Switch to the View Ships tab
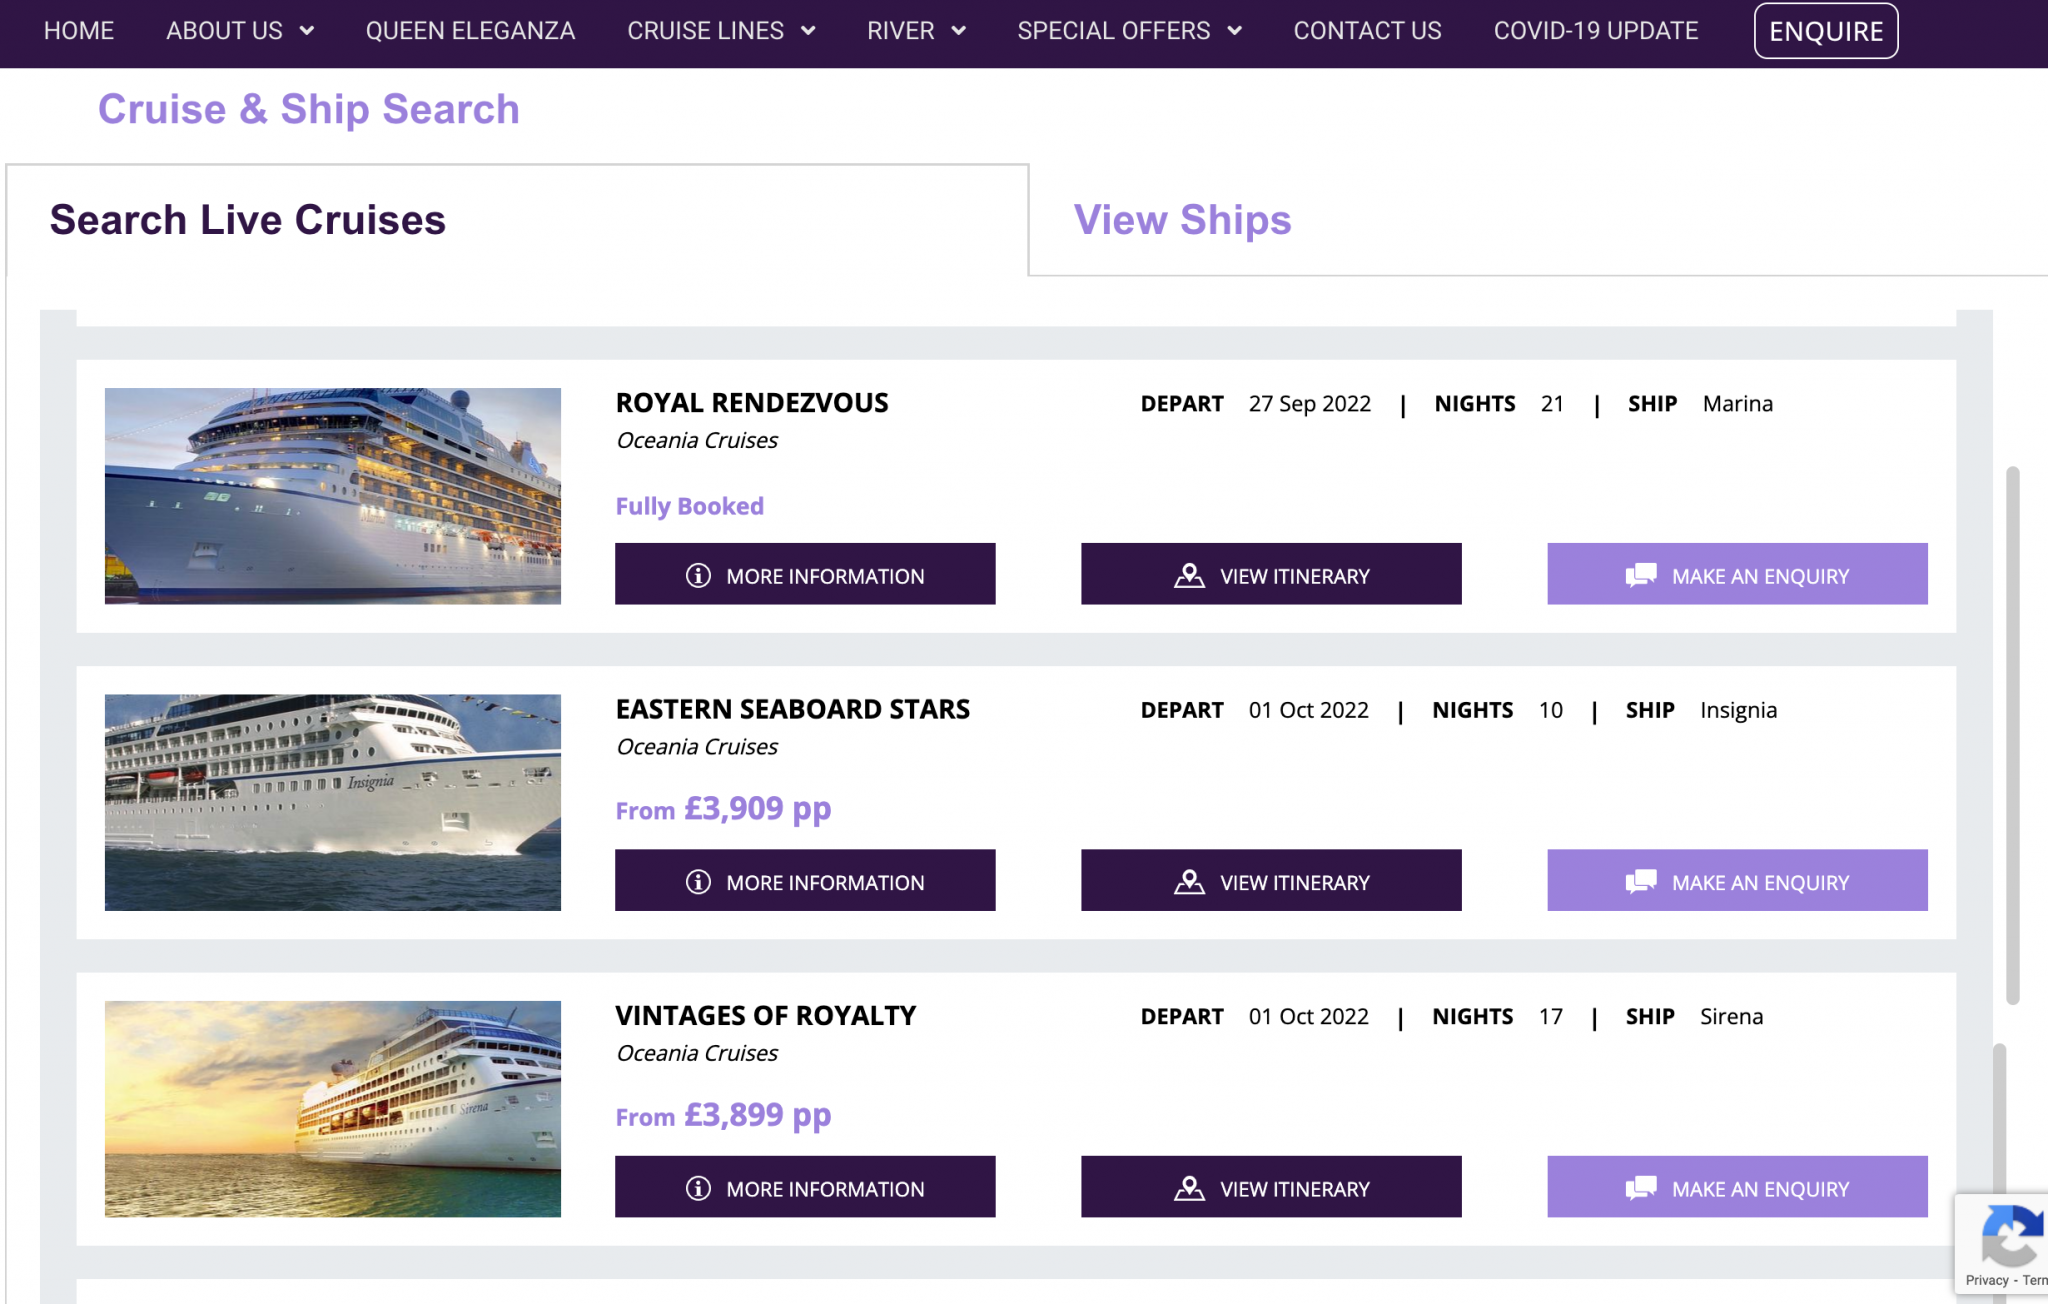 (x=1182, y=220)
